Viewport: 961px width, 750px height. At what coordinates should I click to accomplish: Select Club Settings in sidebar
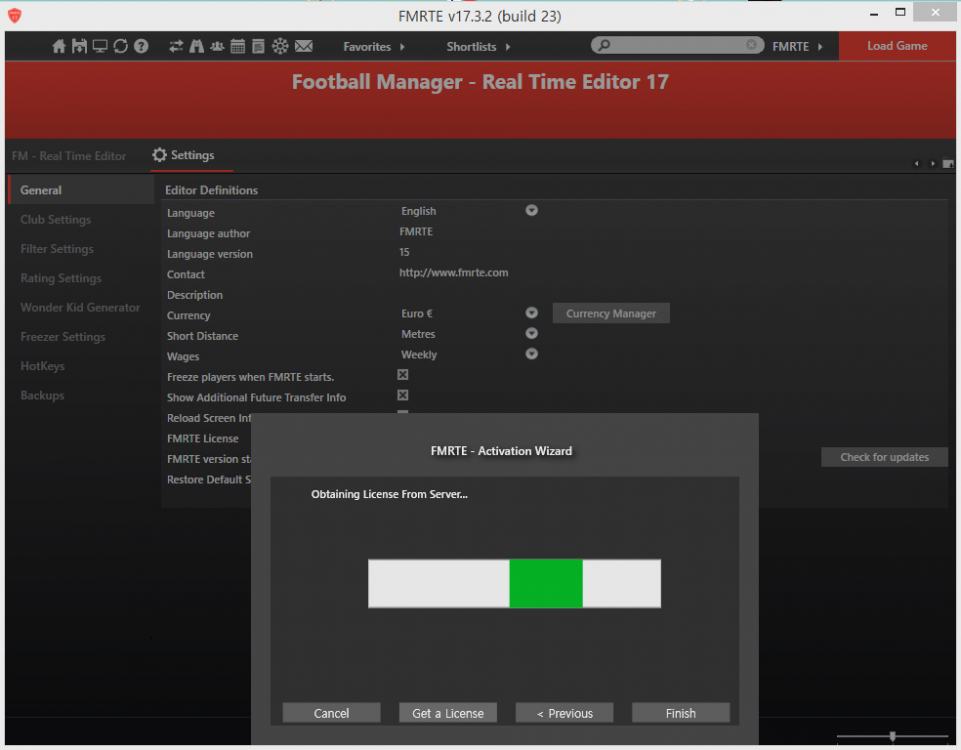(x=56, y=220)
